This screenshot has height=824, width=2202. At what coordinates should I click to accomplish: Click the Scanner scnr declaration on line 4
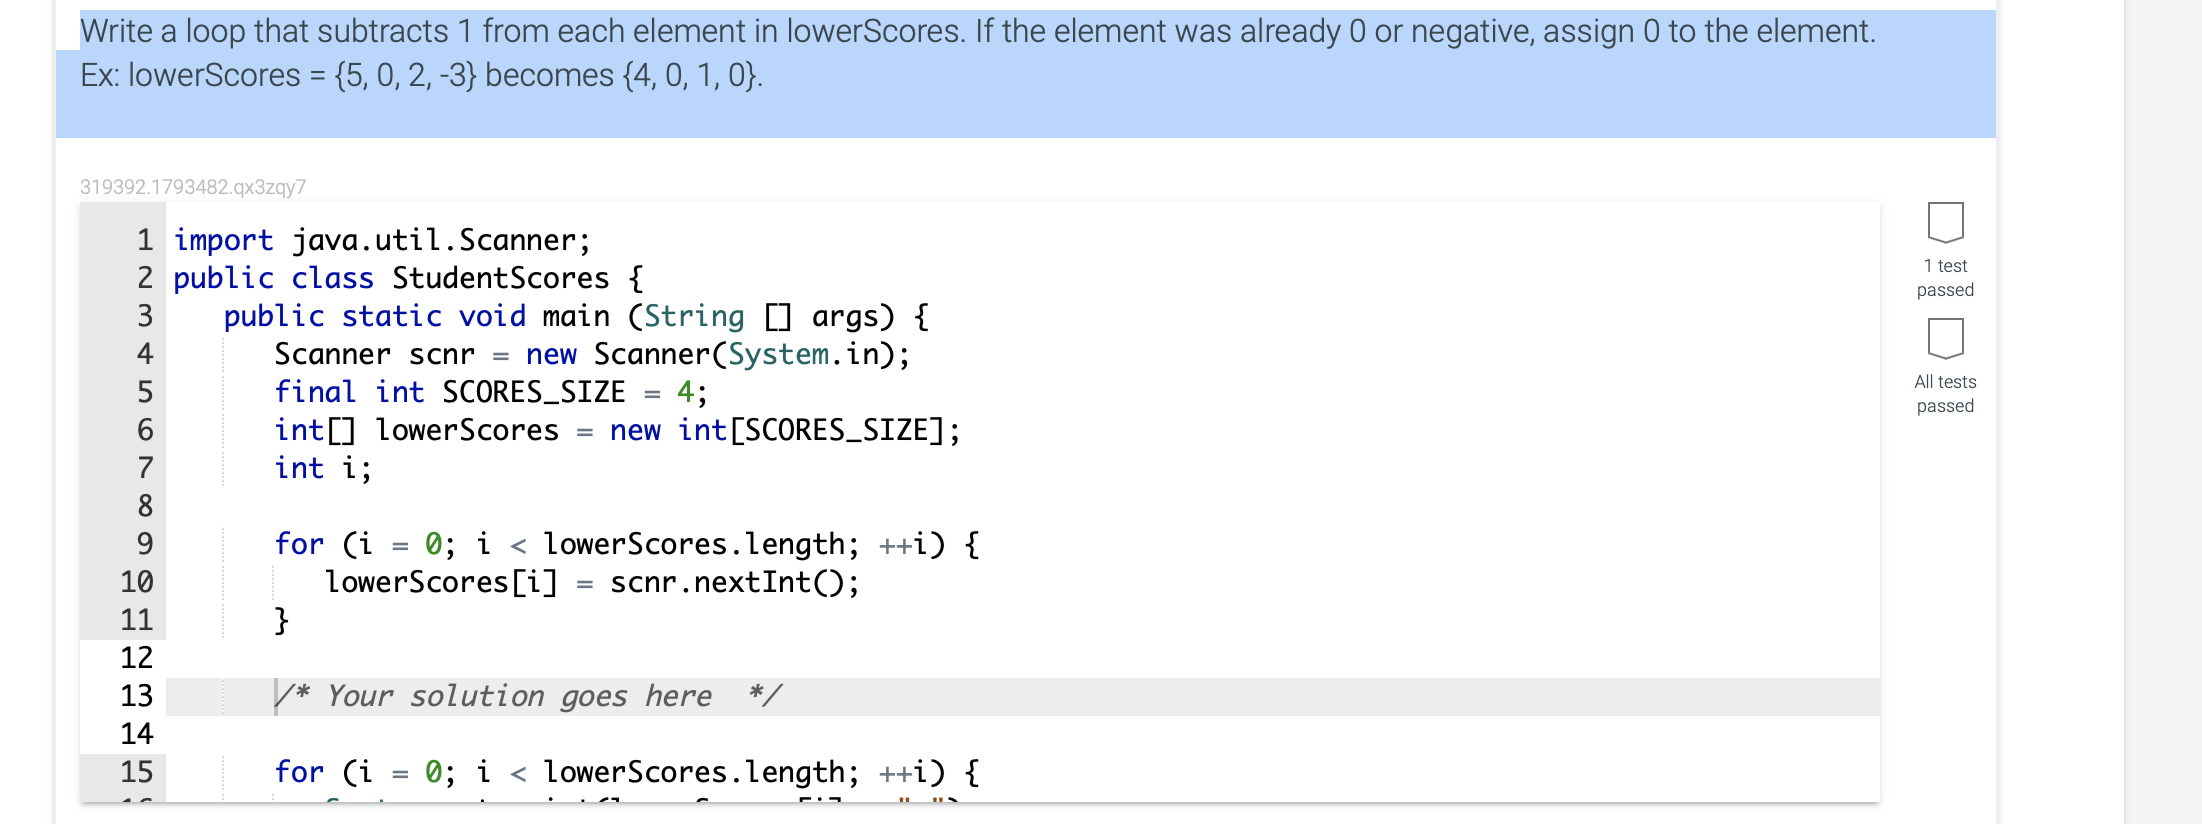tap(592, 353)
